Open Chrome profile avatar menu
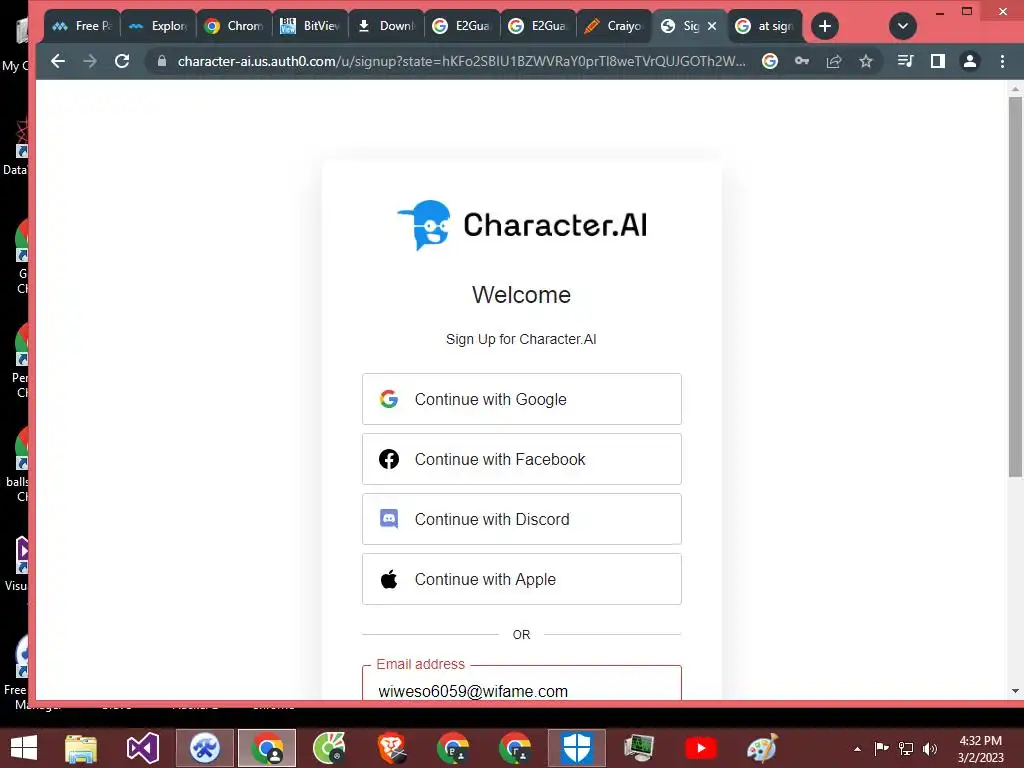 (970, 61)
